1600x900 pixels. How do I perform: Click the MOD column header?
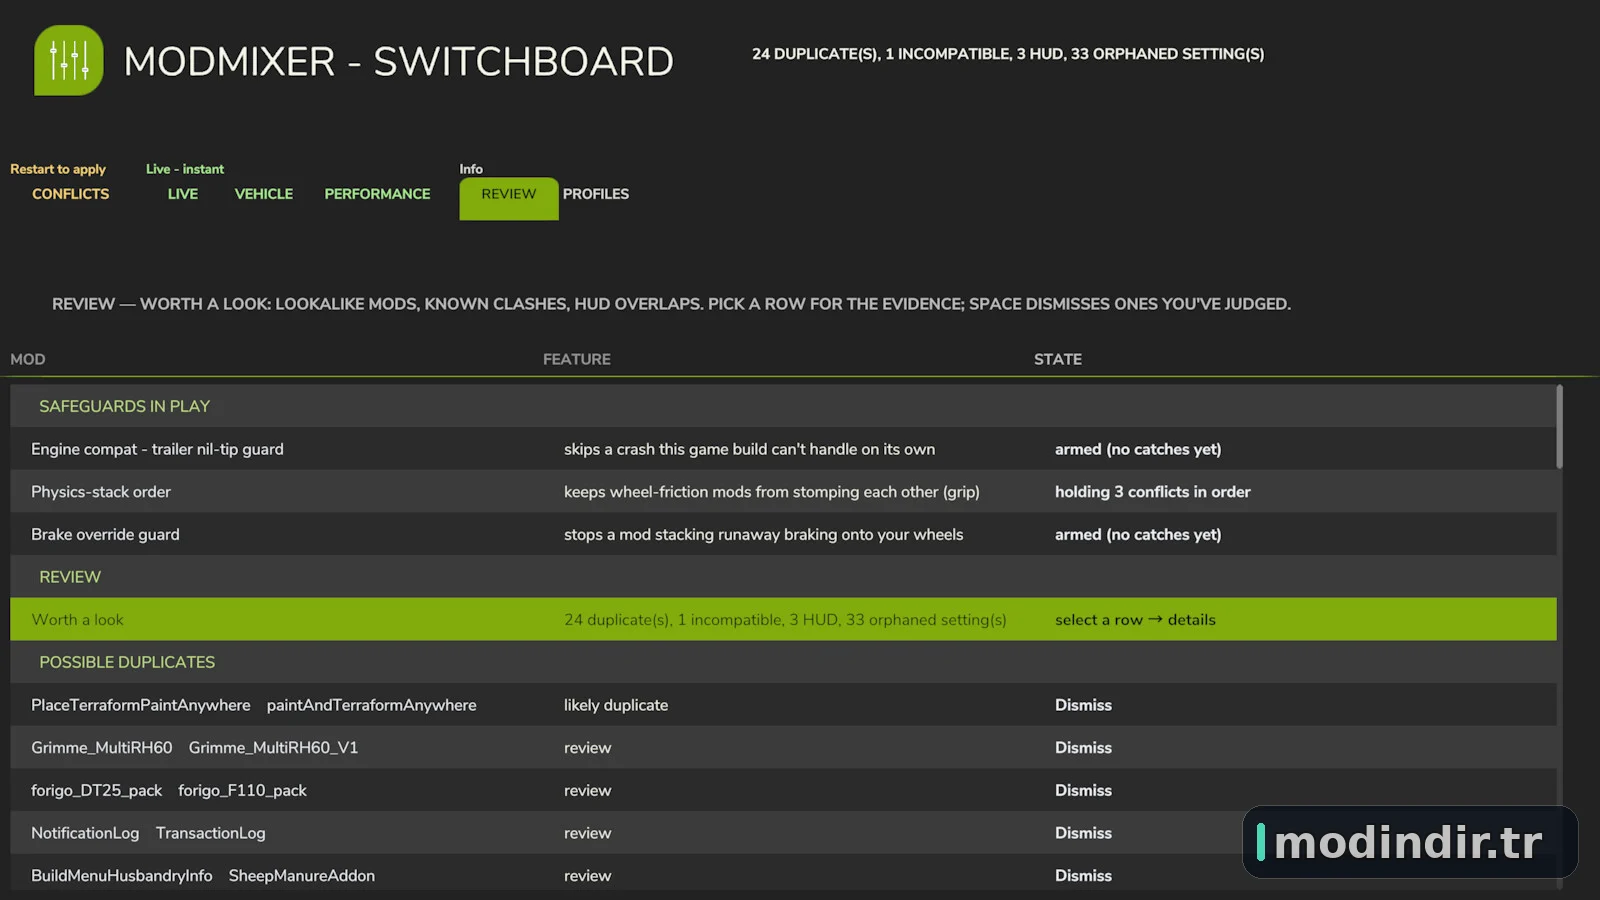coord(28,359)
